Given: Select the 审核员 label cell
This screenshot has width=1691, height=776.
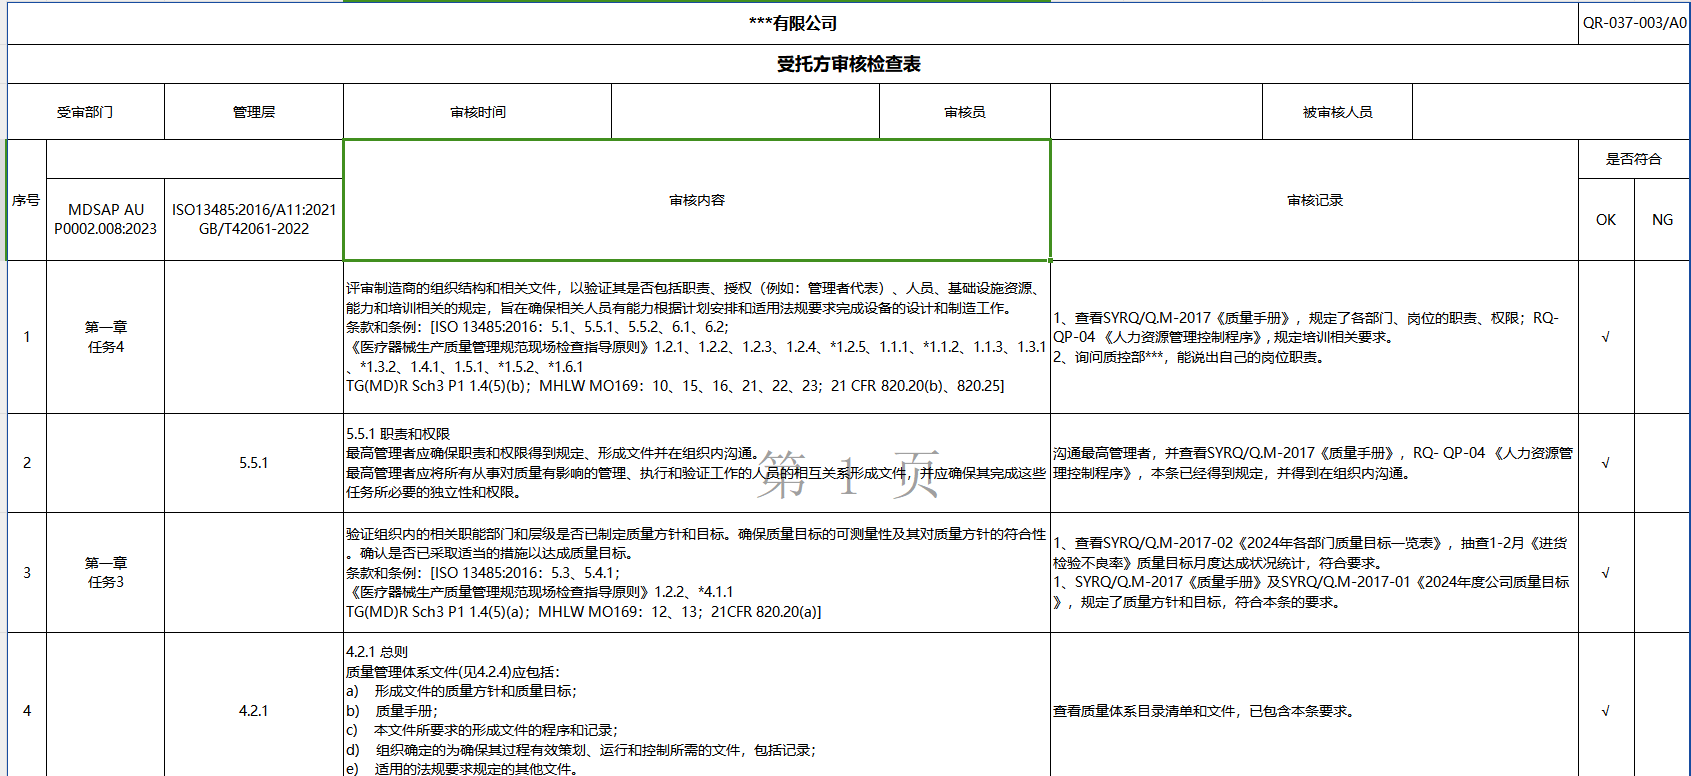Looking at the screenshot, I should [965, 112].
